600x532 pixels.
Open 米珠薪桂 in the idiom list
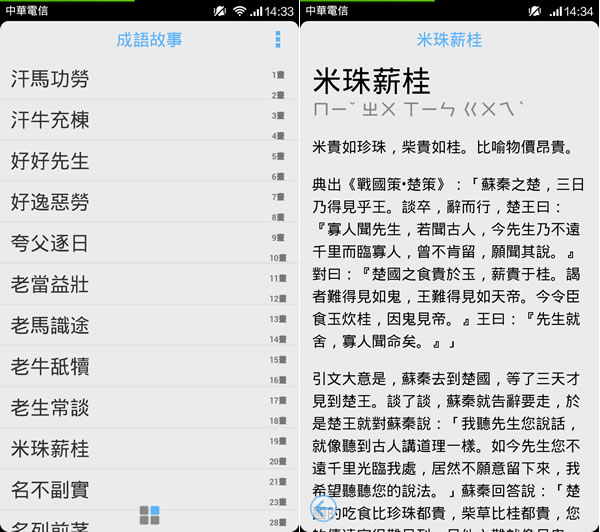coord(149,448)
